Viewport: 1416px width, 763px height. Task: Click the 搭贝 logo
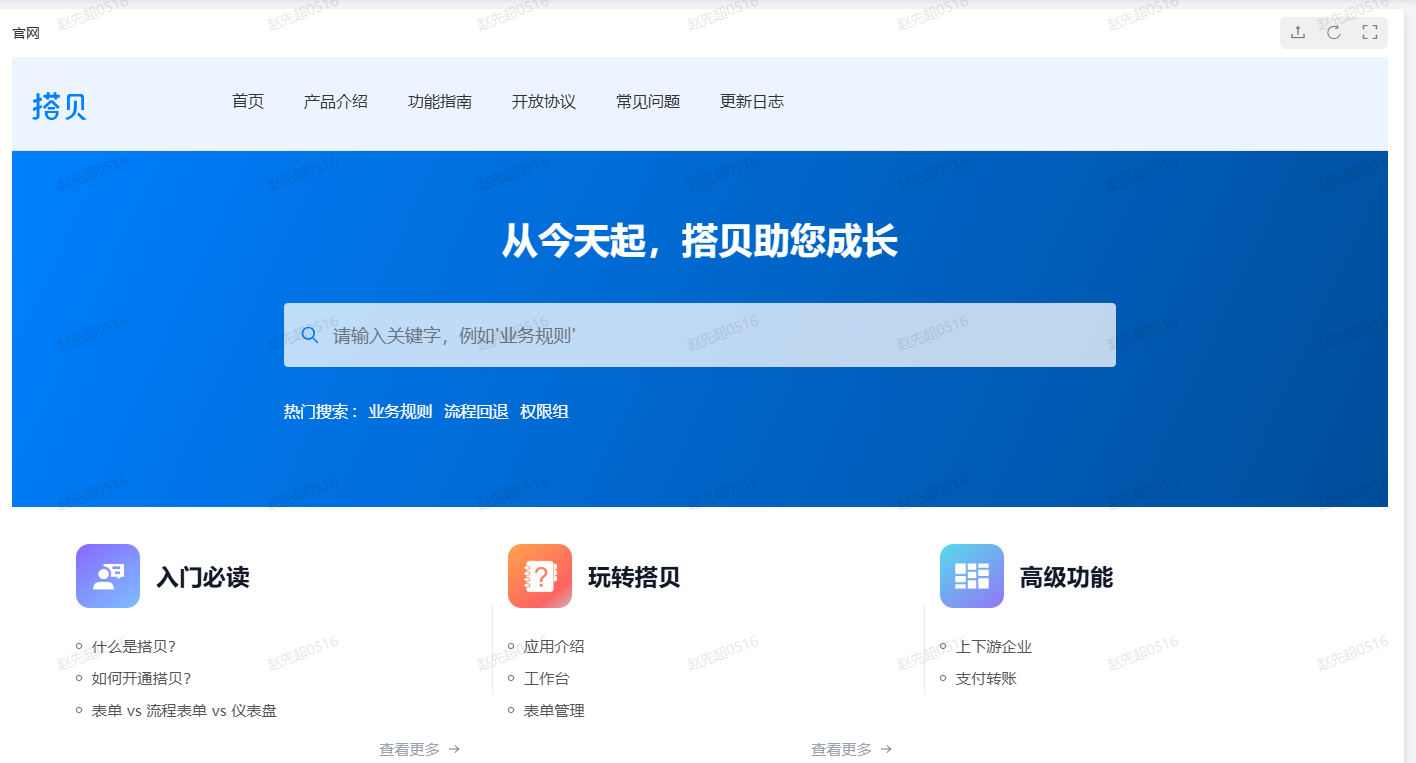58,104
